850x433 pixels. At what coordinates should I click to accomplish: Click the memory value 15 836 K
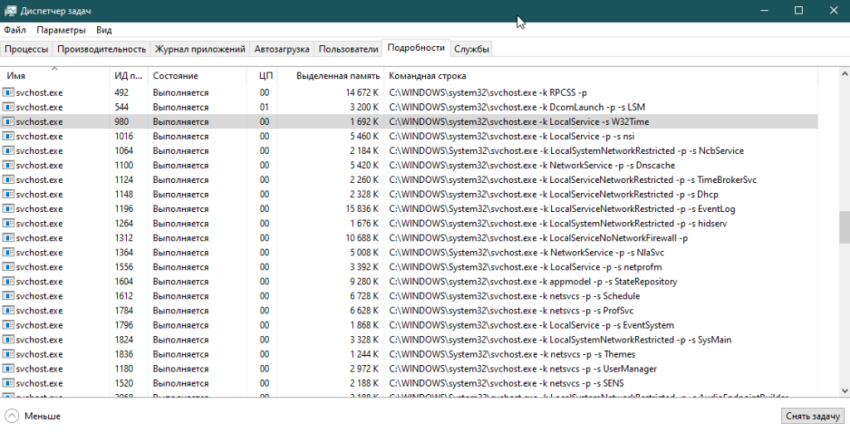363,209
